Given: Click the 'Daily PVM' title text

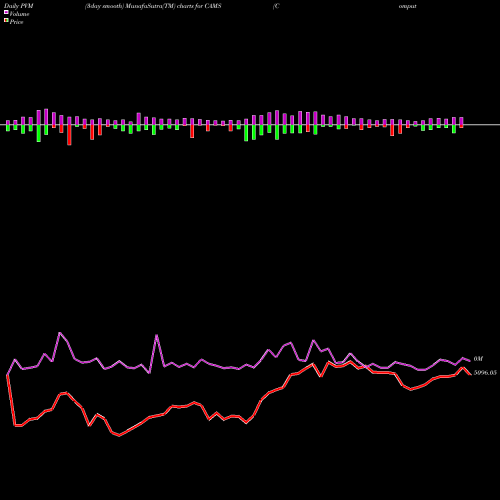Looking at the screenshot, I should 19,6.
